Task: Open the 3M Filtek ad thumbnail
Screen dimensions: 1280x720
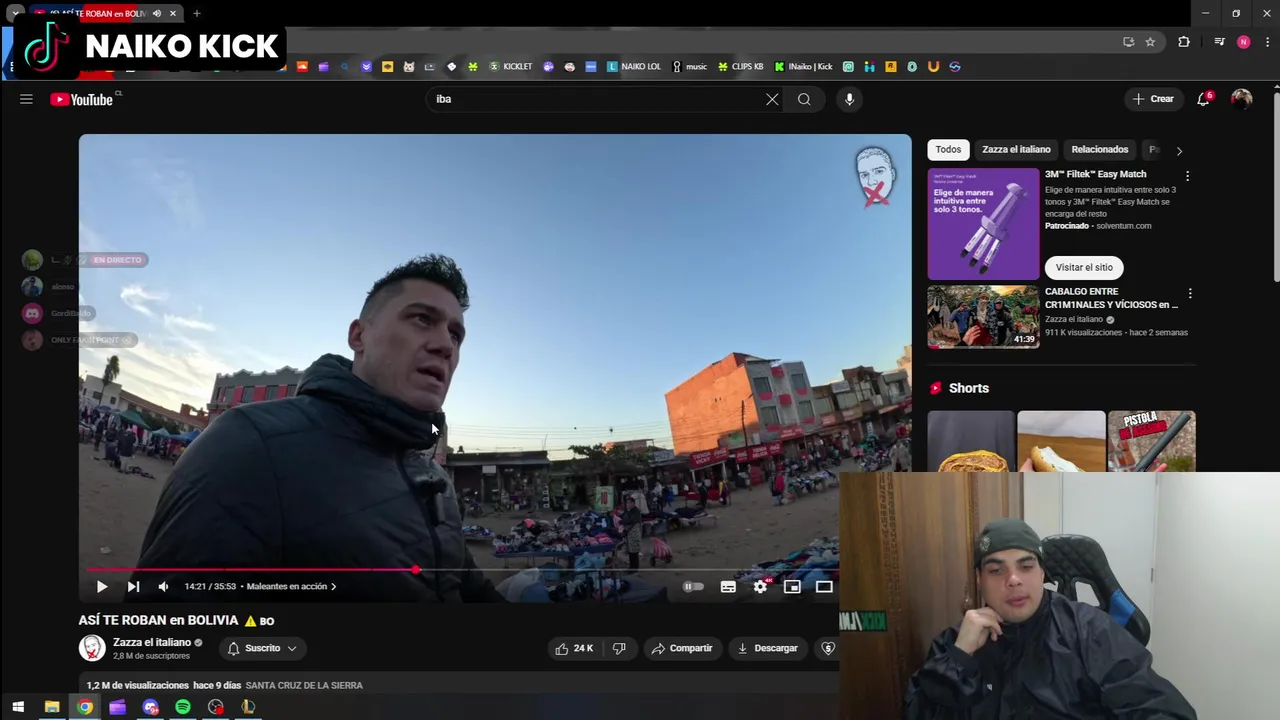Action: click(x=983, y=224)
